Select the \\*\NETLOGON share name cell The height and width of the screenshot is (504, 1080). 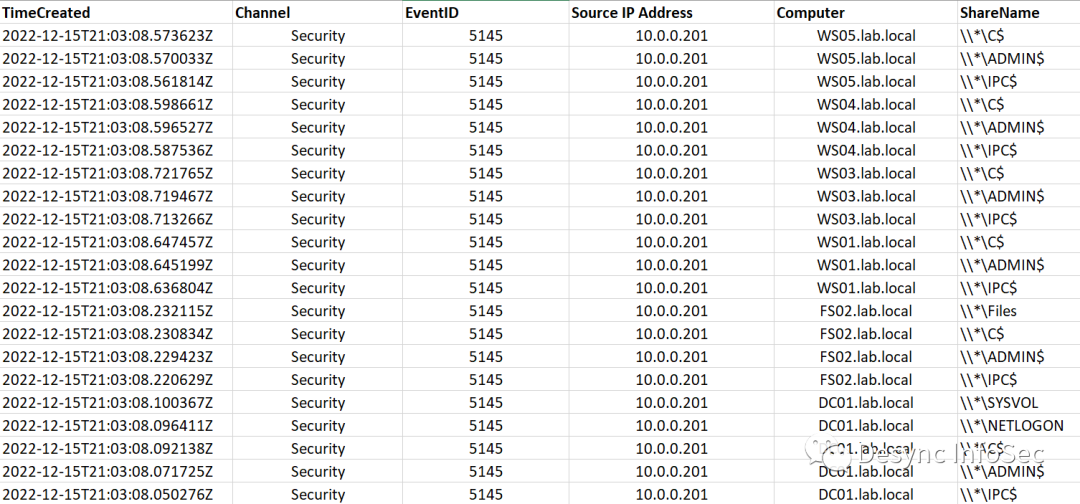(1011, 426)
